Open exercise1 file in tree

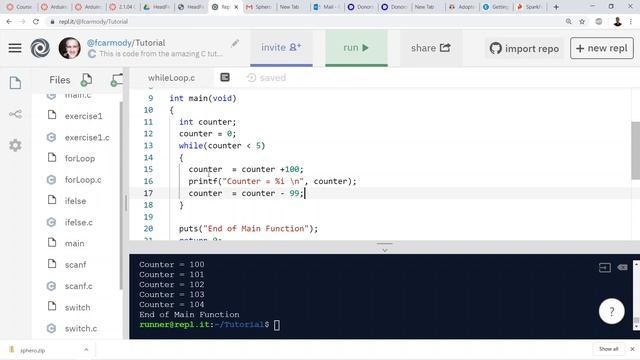[x=83, y=116]
